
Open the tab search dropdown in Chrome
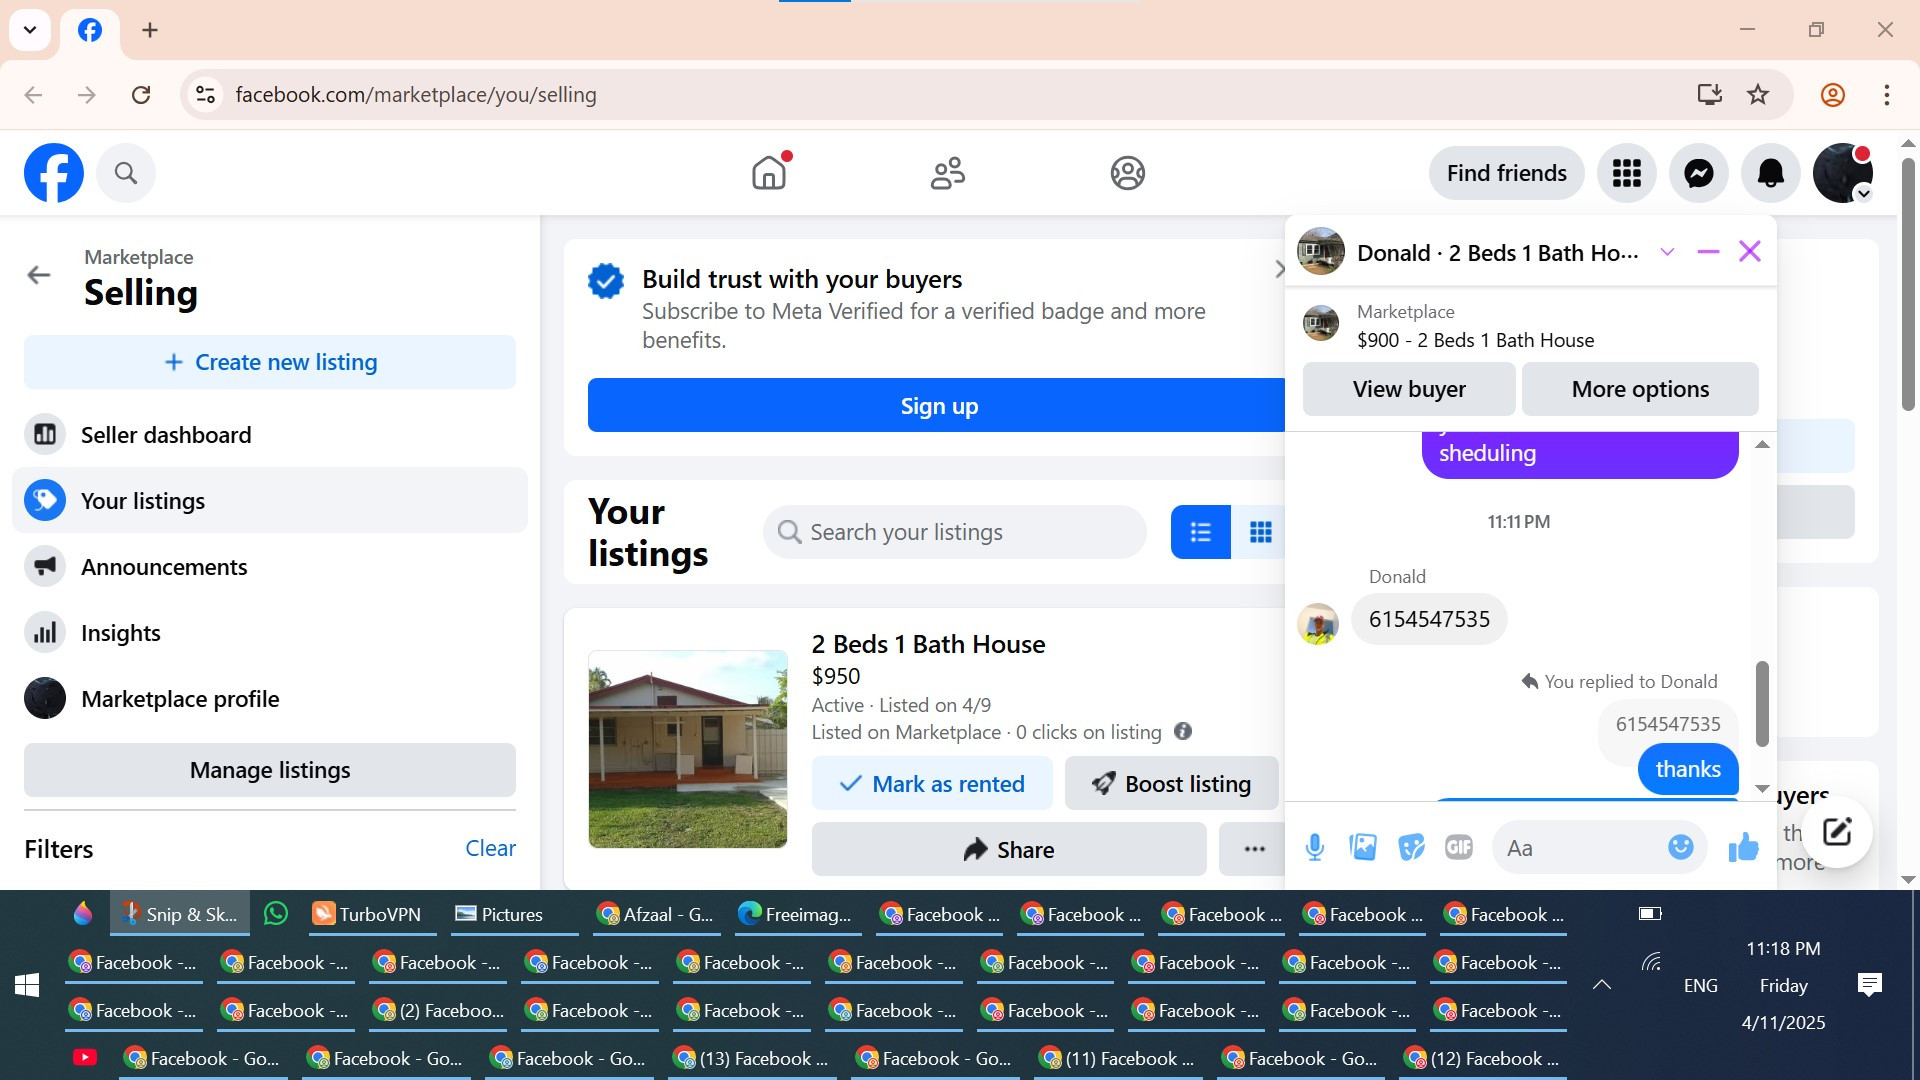[x=30, y=30]
